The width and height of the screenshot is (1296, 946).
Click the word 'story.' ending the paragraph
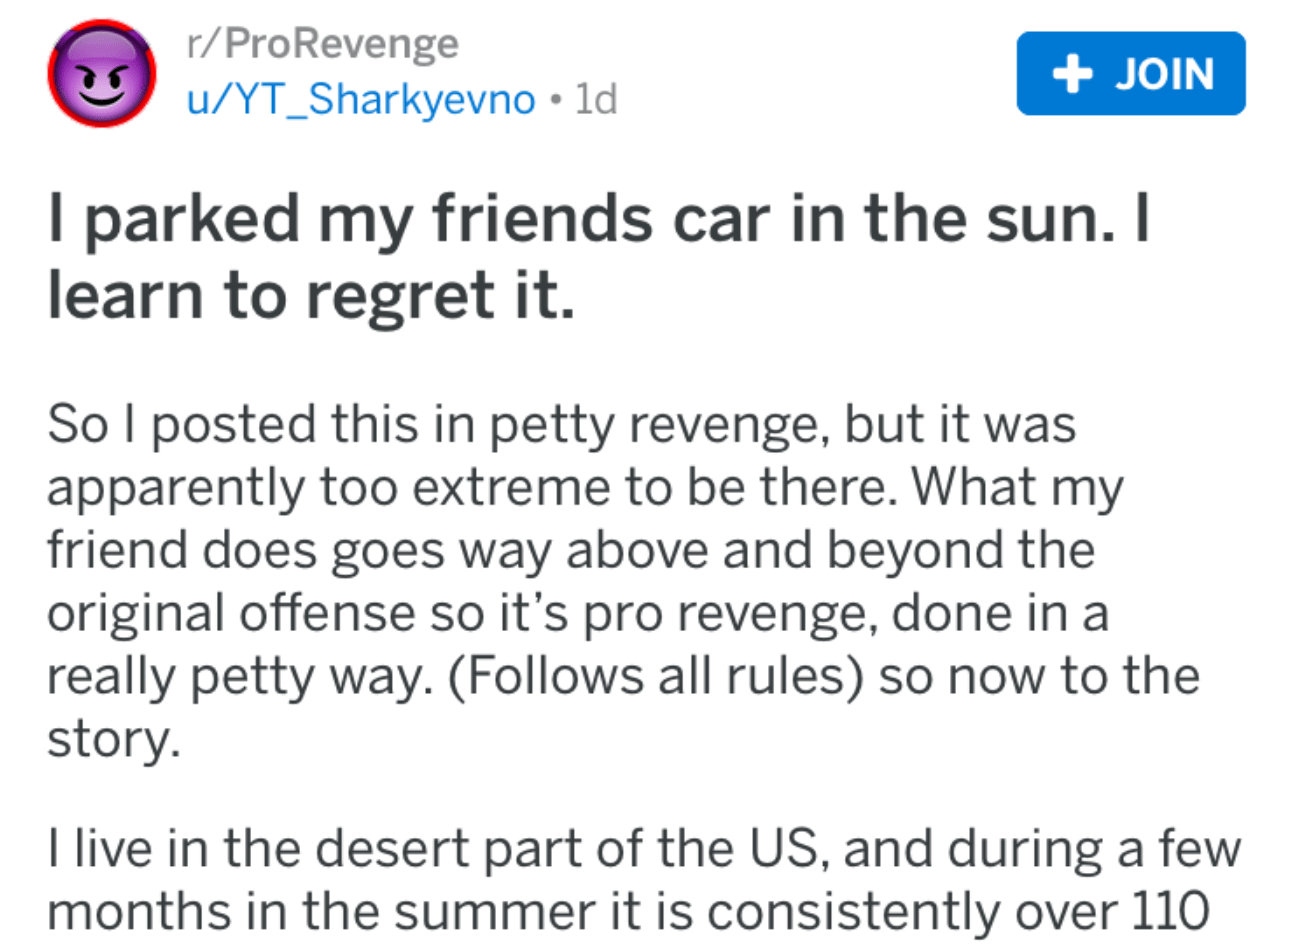114,739
